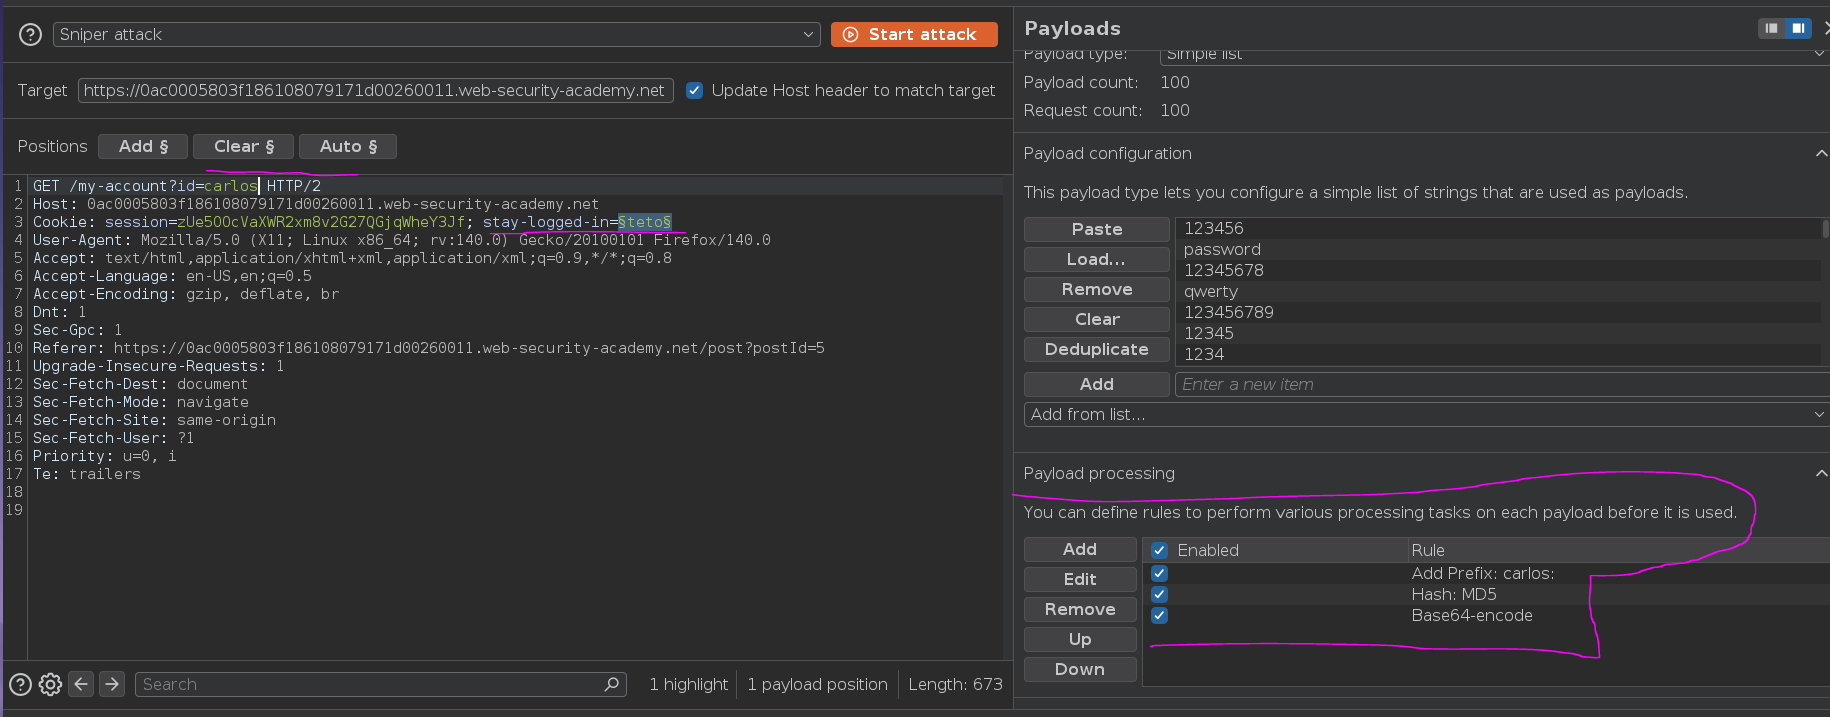The image size is (1830, 717).
Task: Move processing rule Up
Action: pos(1080,639)
